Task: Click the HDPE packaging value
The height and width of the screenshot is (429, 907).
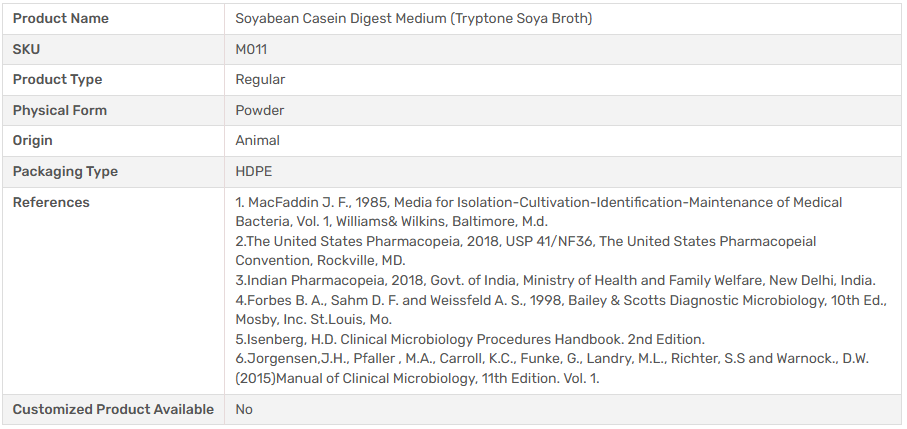Action: click(254, 172)
